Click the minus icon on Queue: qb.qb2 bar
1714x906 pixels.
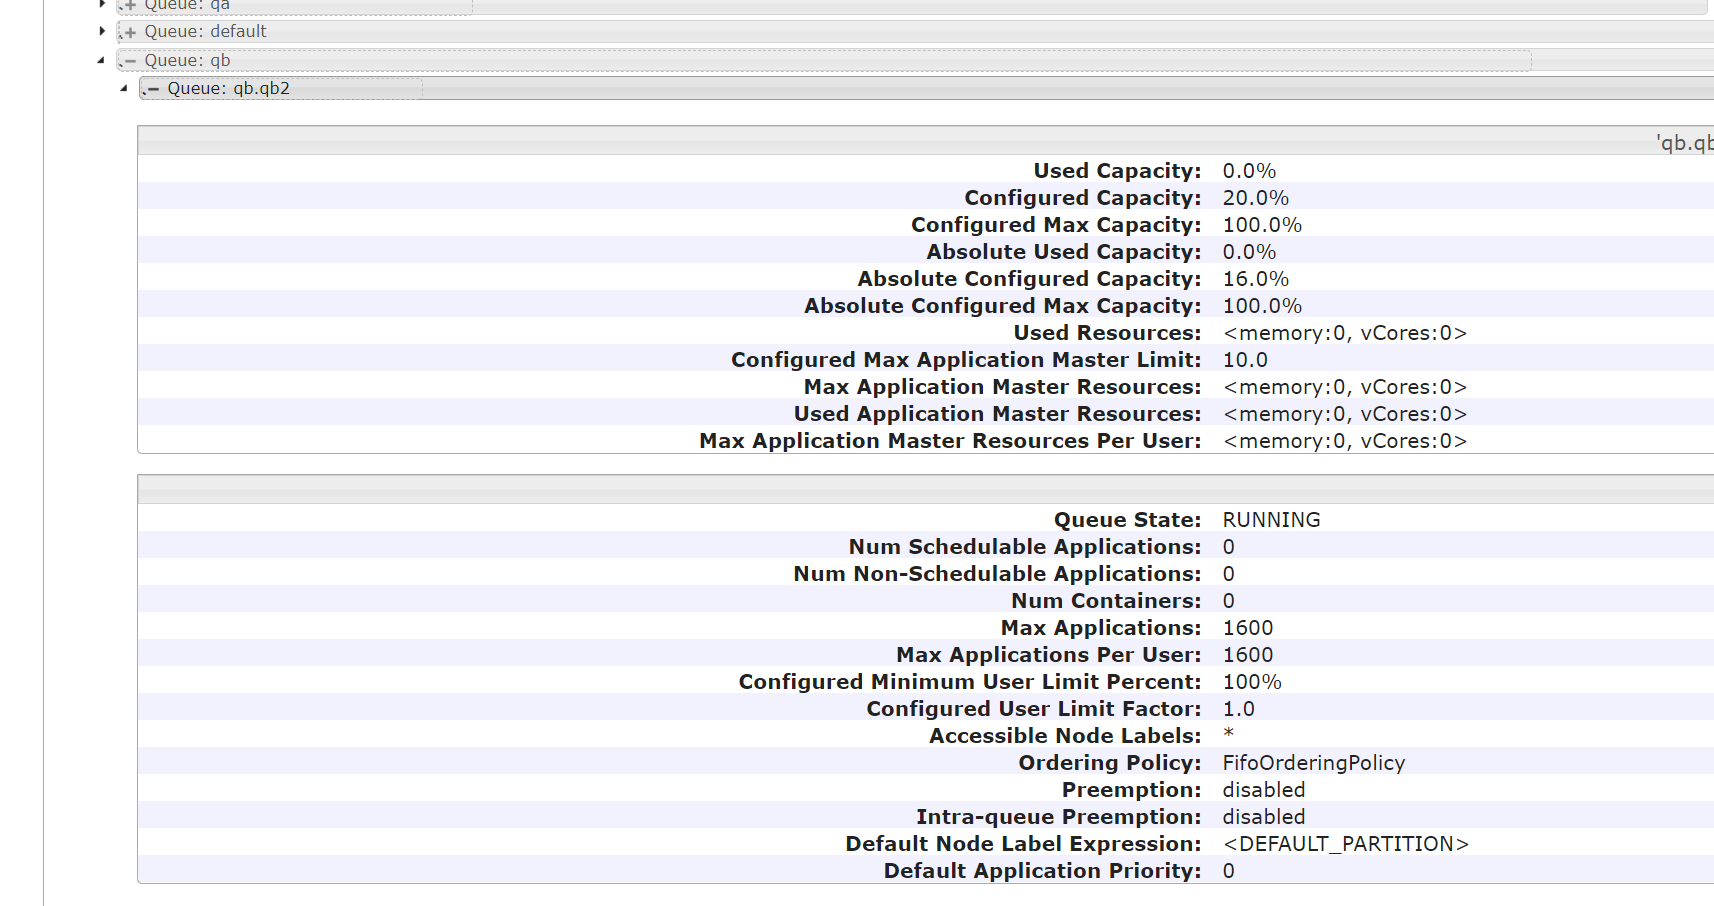(153, 89)
